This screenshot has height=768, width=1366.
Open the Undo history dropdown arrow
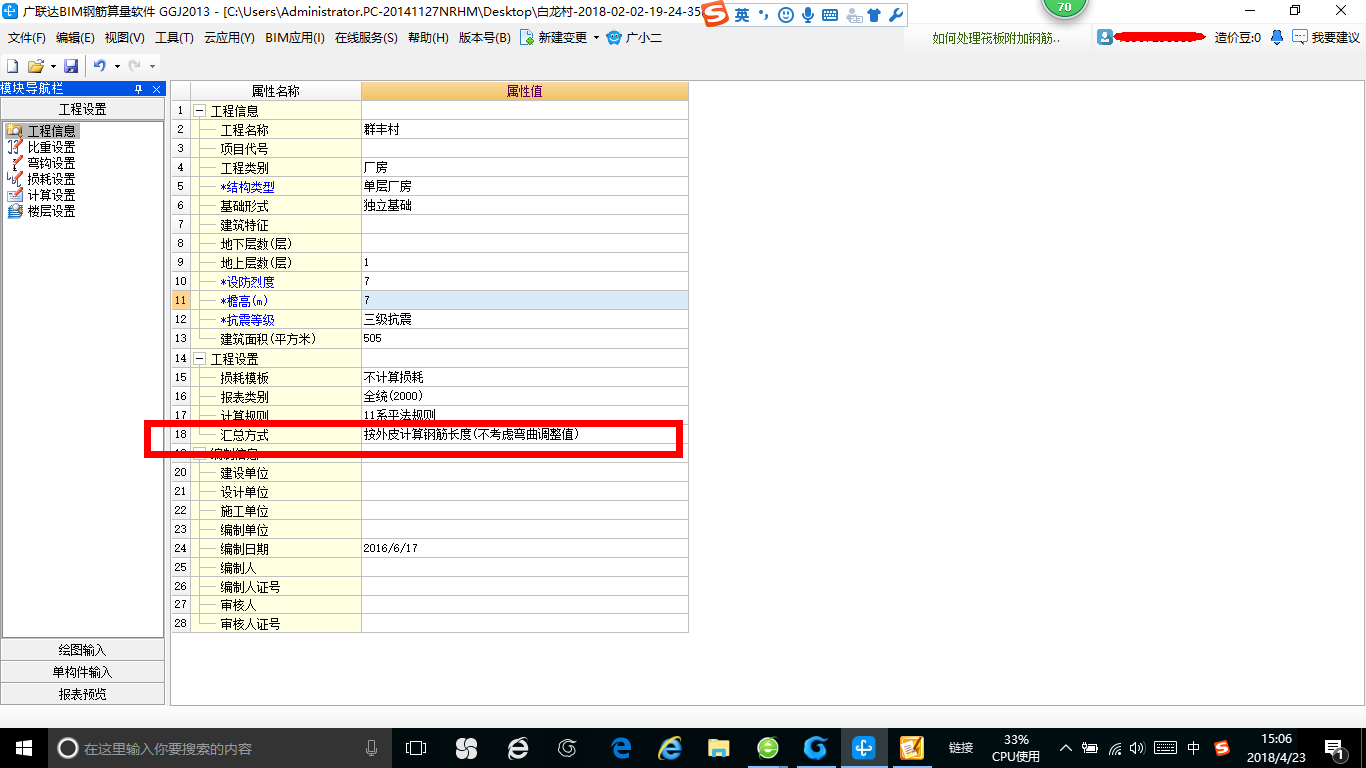(x=117, y=66)
